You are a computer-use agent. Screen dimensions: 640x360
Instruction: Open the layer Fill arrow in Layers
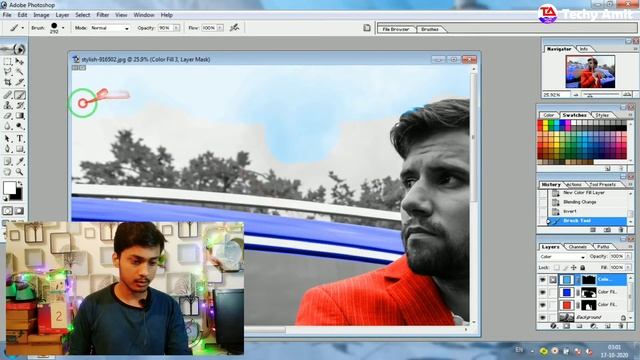(x=628, y=268)
